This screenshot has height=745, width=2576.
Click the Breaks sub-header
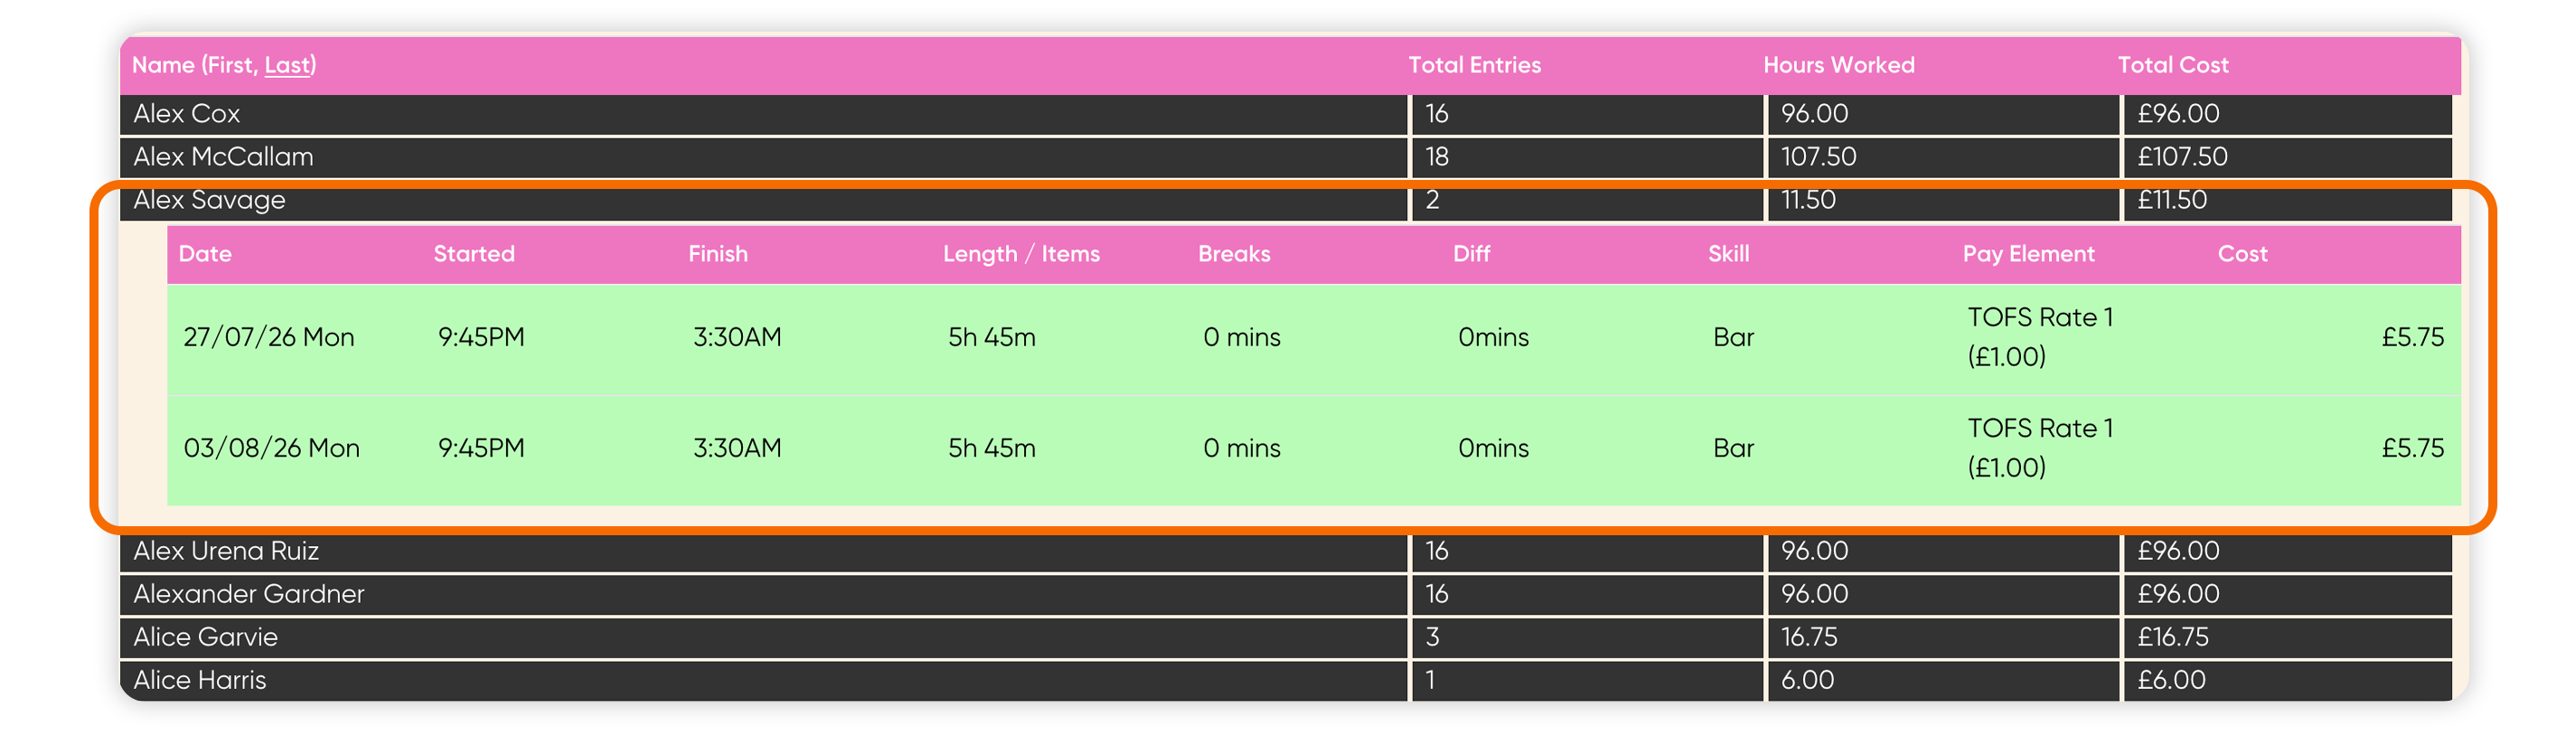pyautogui.click(x=1234, y=254)
